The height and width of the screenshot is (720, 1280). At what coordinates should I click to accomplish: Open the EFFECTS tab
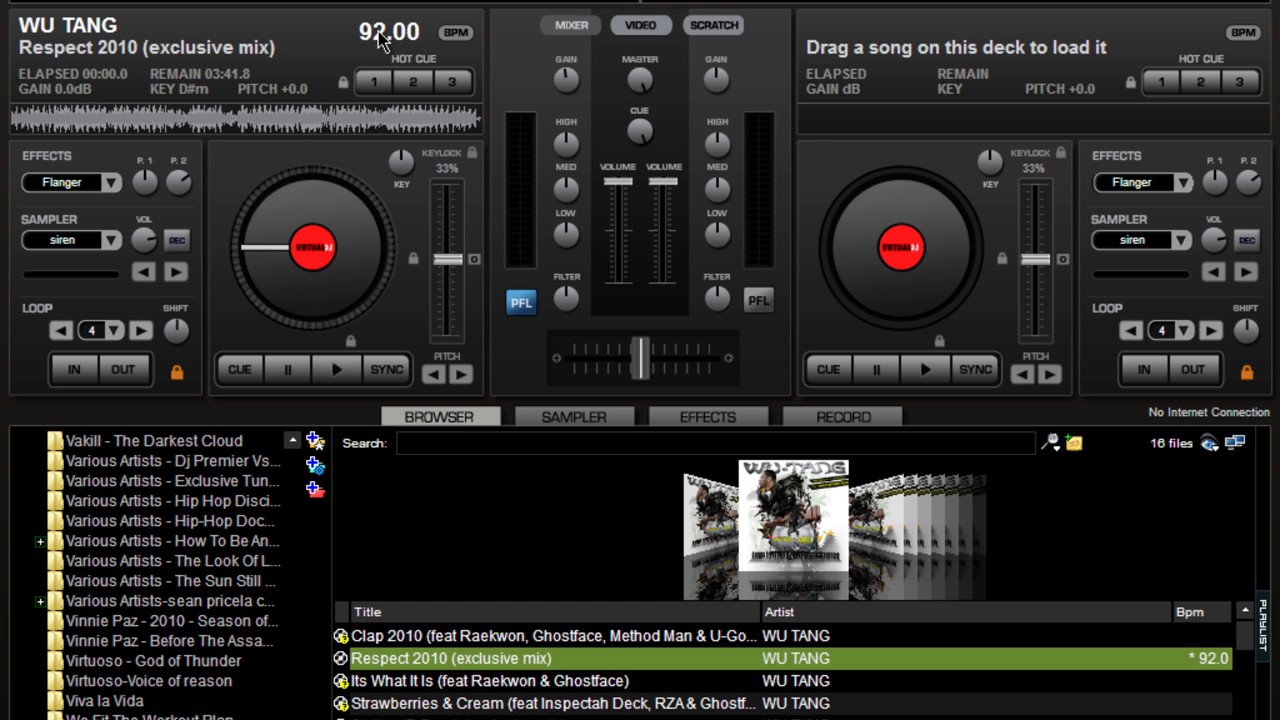tap(708, 417)
